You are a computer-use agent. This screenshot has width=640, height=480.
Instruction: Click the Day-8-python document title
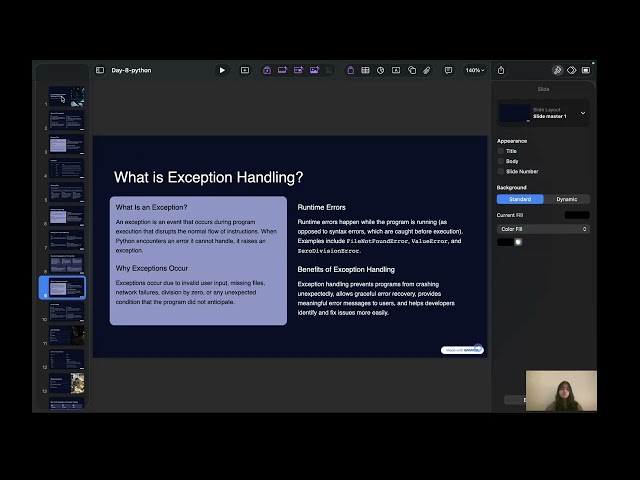(131, 70)
